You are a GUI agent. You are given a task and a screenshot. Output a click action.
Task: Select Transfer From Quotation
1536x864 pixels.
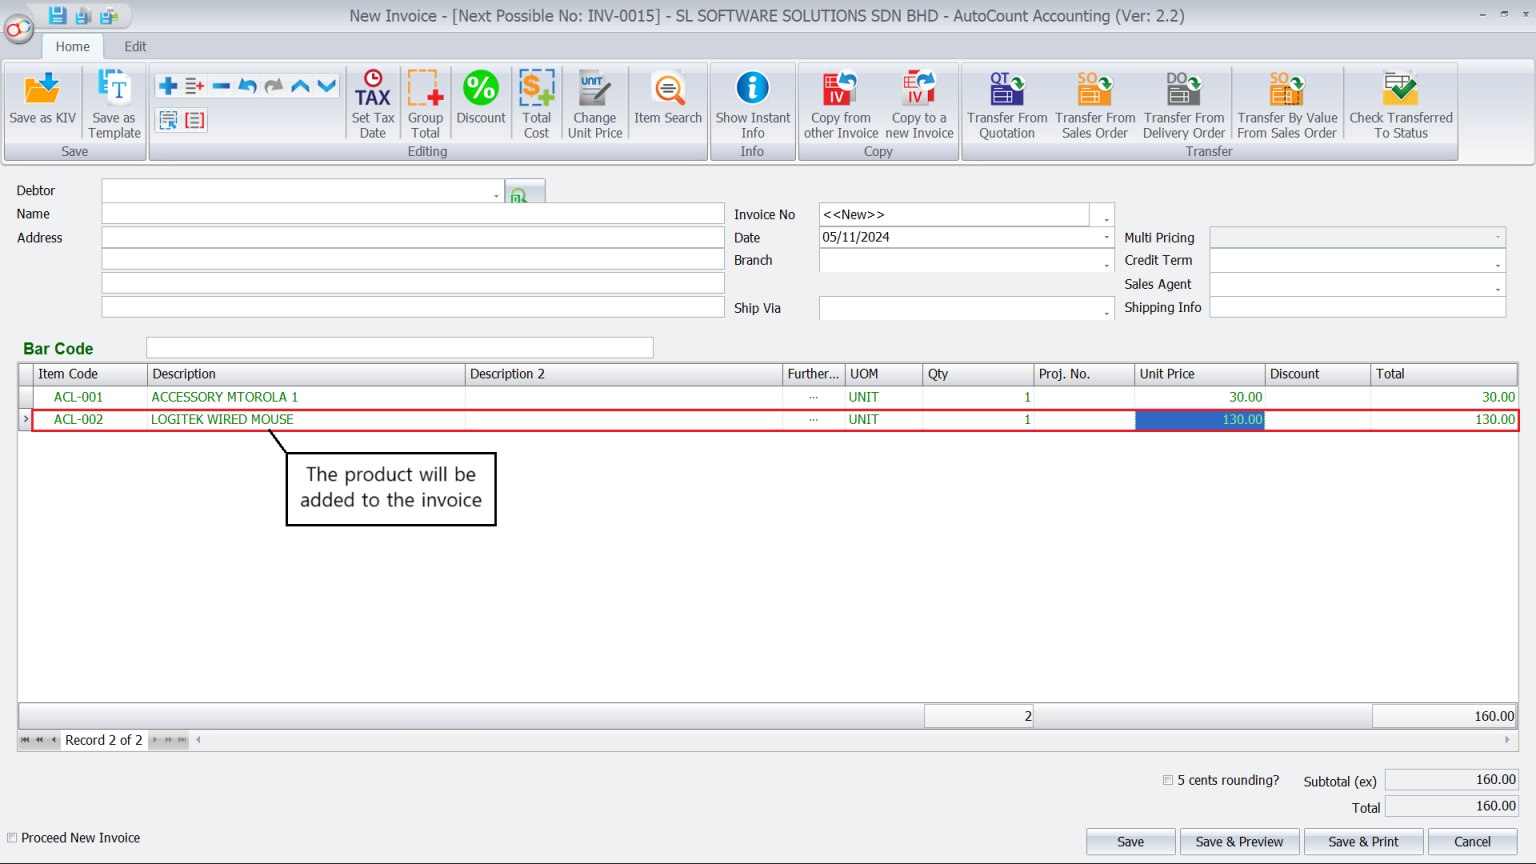tap(1006, 100)
